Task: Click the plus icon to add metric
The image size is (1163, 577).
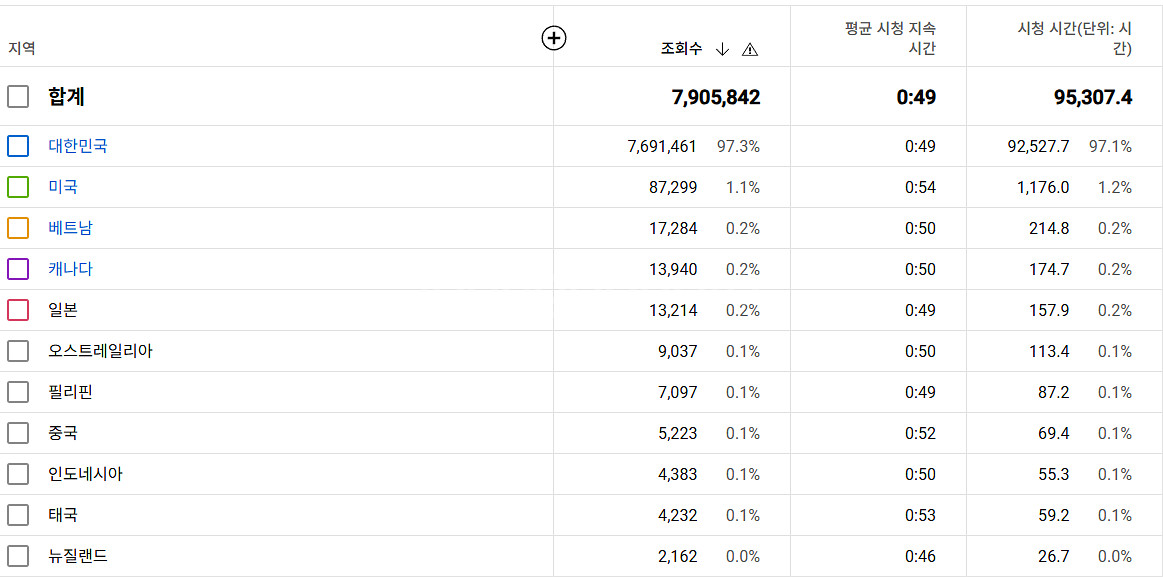Action: (x=554, y=38)
